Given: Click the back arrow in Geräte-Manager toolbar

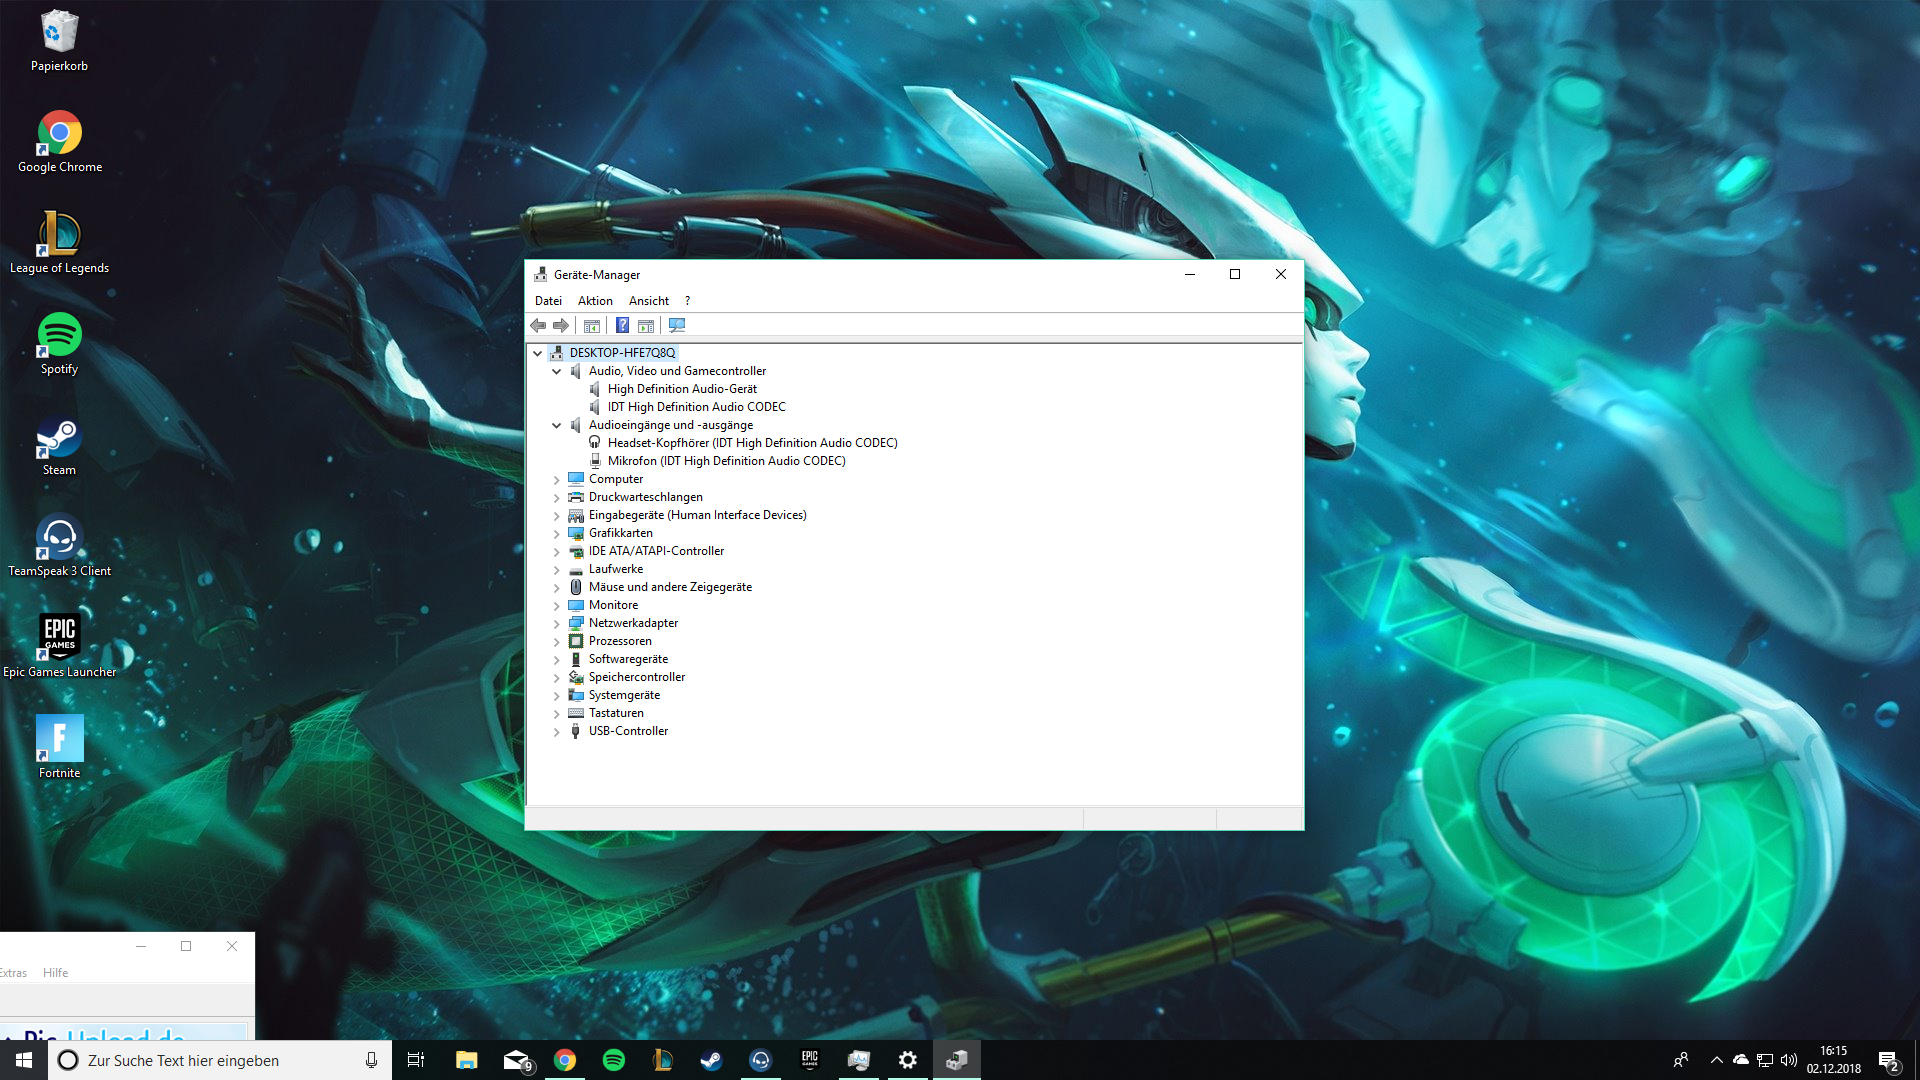Looking at the screenshot, I should [x=538, y=325].
